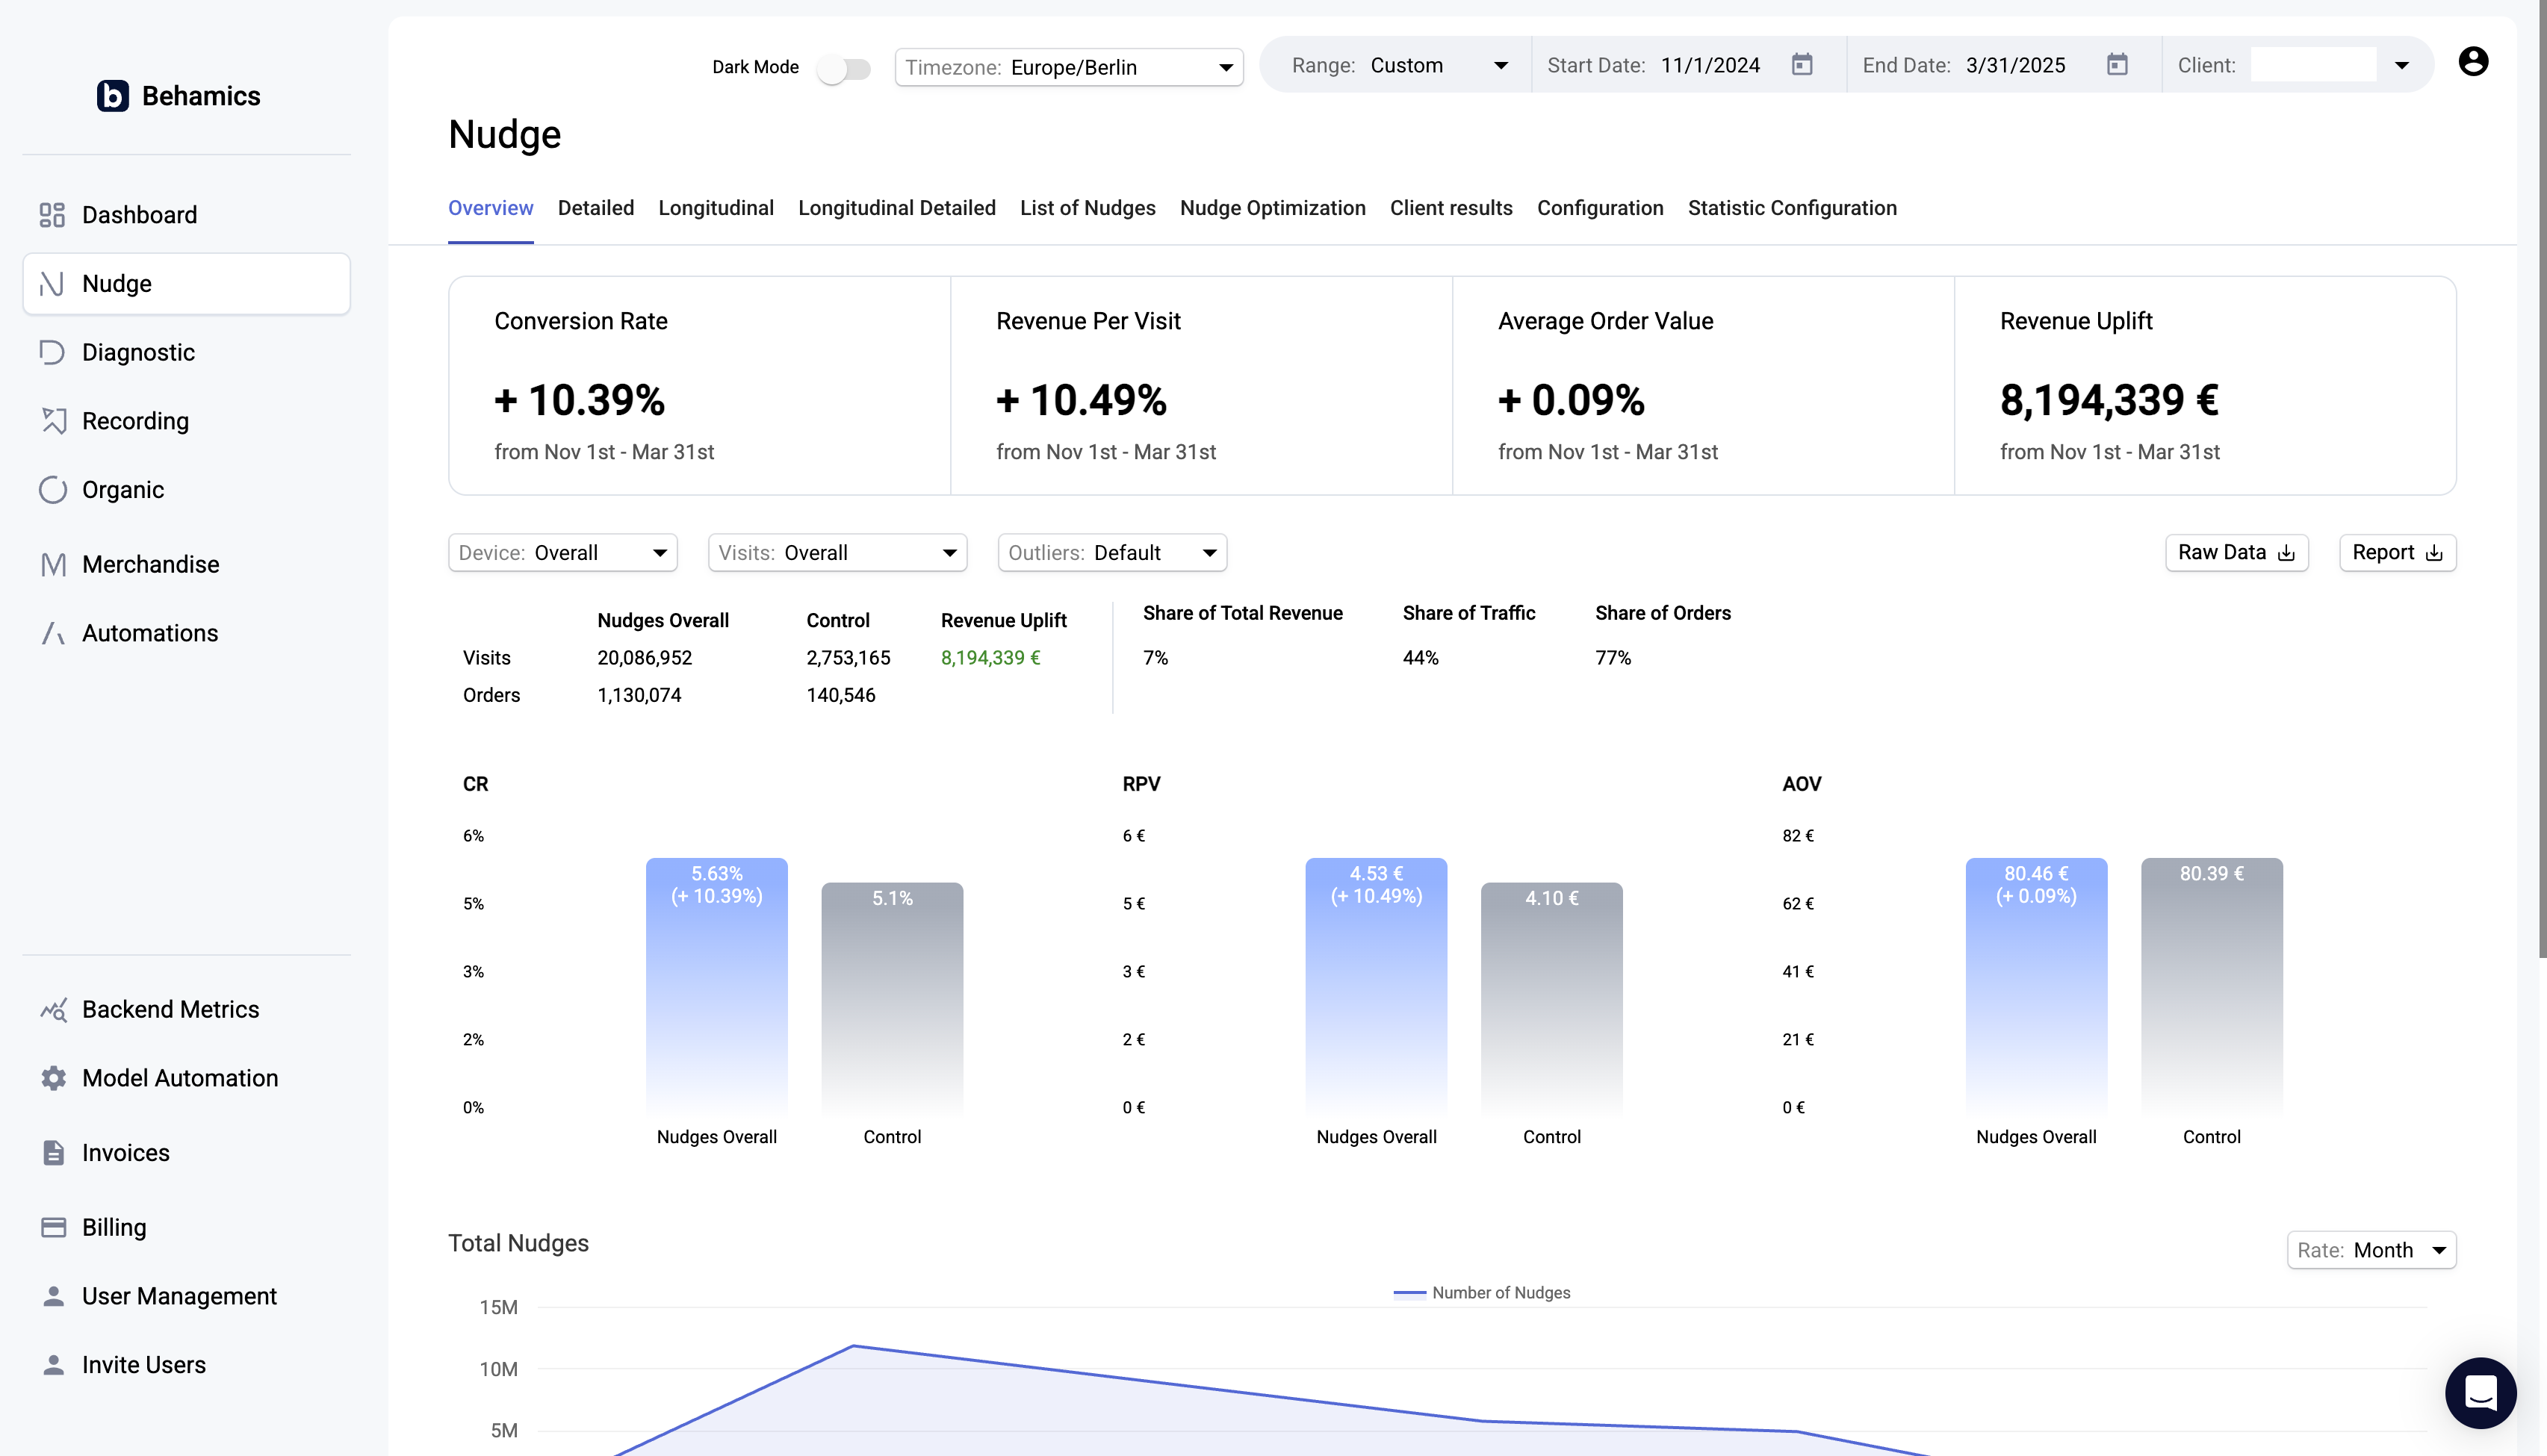The height and width of the screenshot is (1456, 2547).
Task: Click the Report download button
Action: 2396,553
